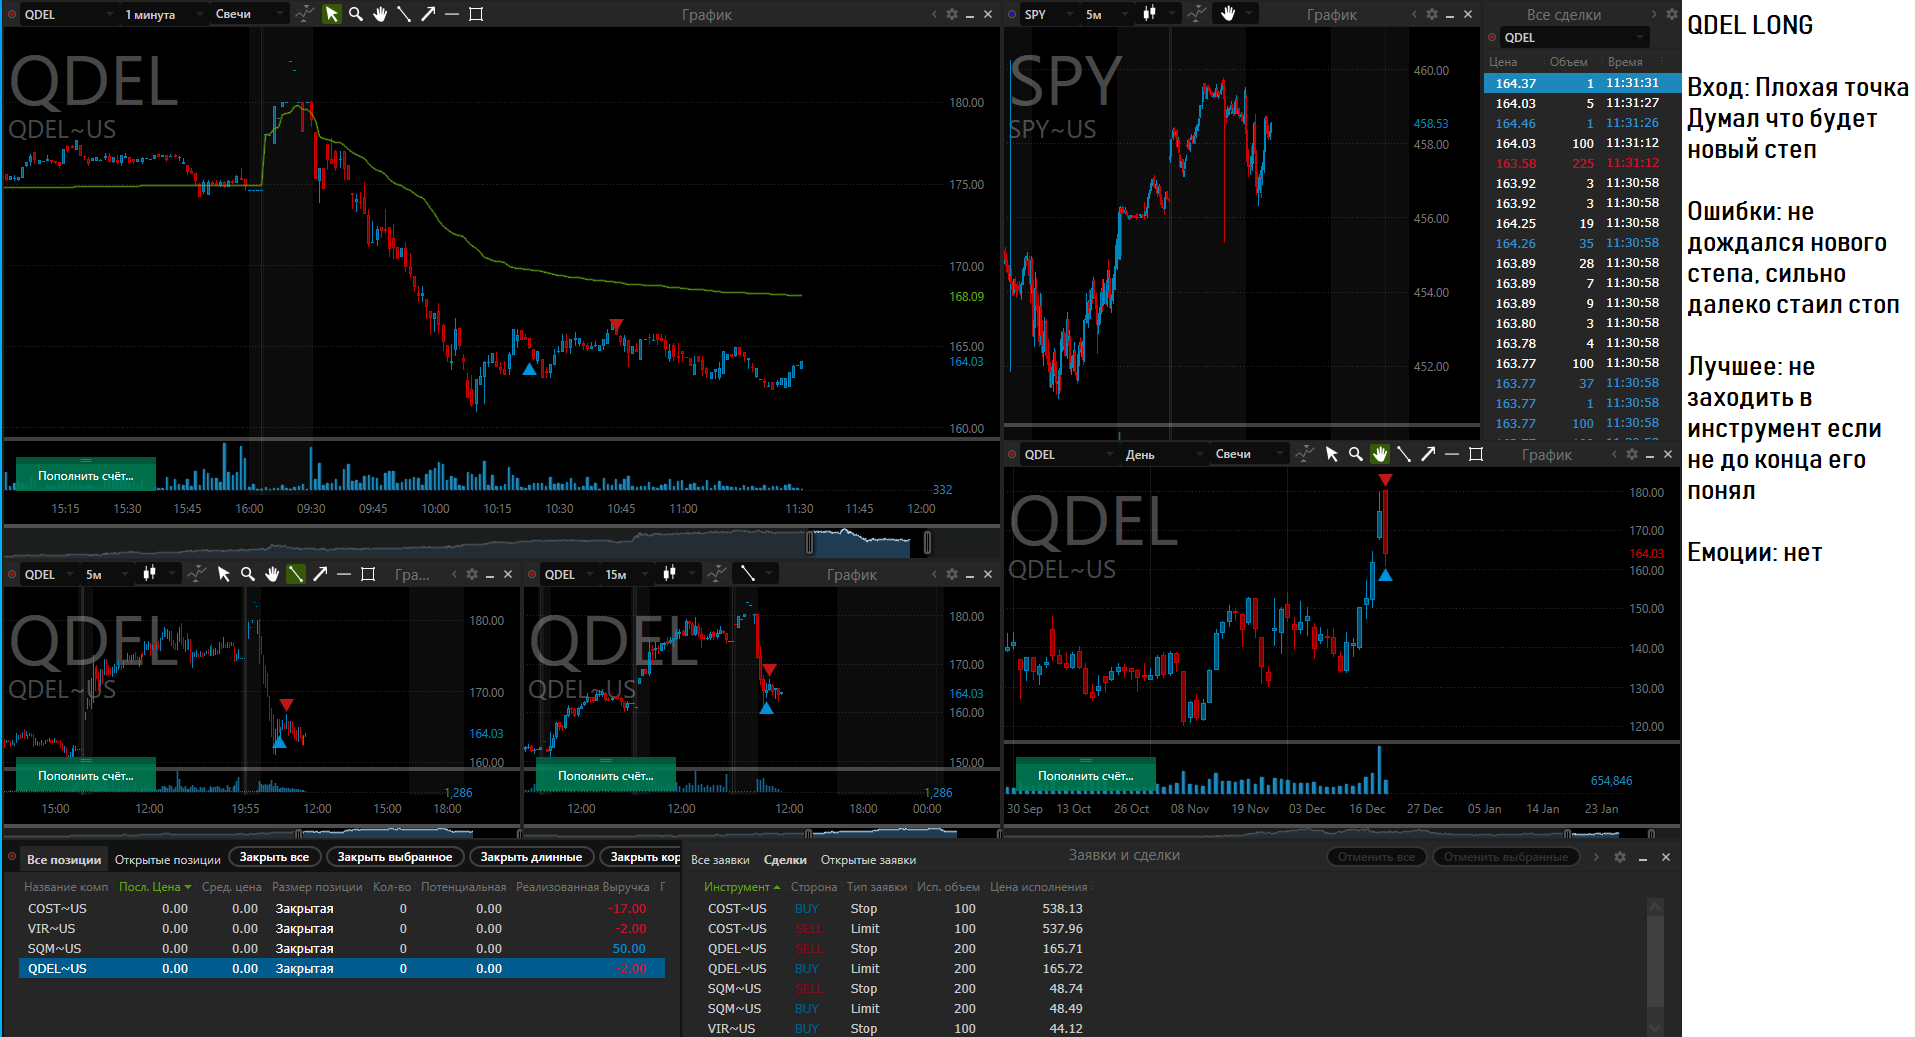Switch to the 'Все заявки' tab

click(x=720, y=859)
